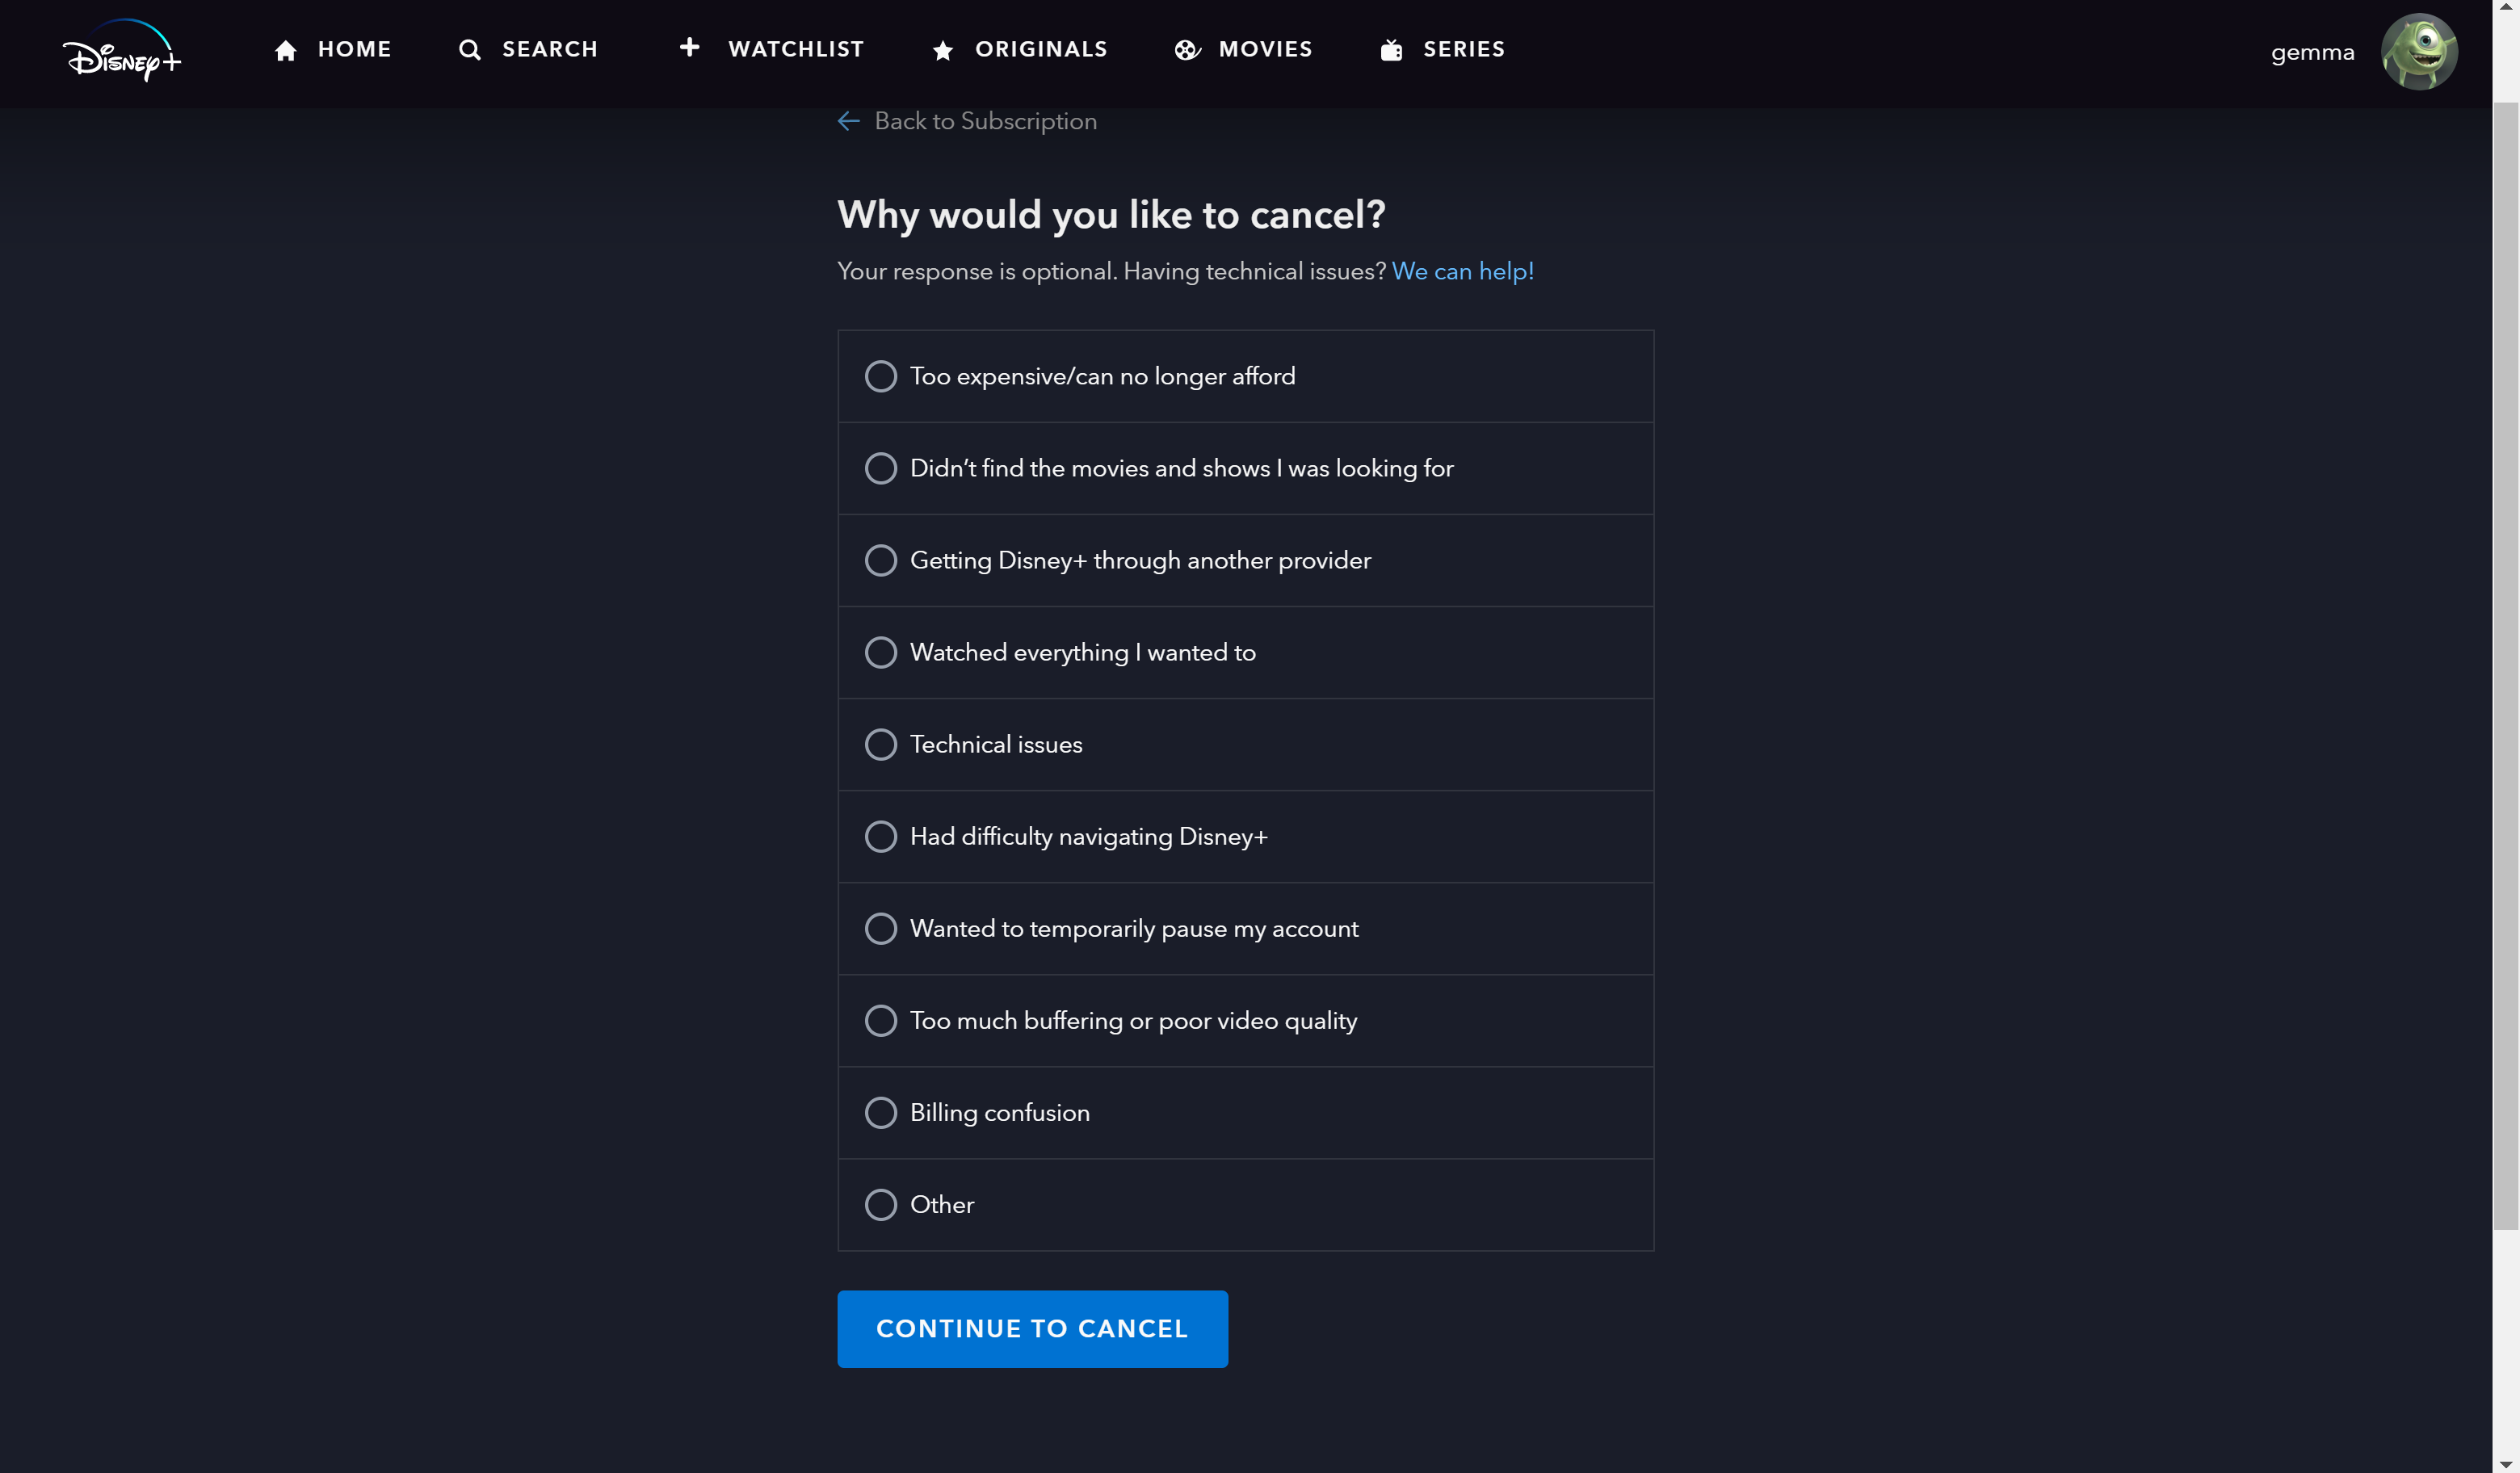Image resolution: width=2520 pixels, height=1473 pixels.
Task: Open the "We can help!" link
Action: pyautogui.click(x=1463, y=272)
